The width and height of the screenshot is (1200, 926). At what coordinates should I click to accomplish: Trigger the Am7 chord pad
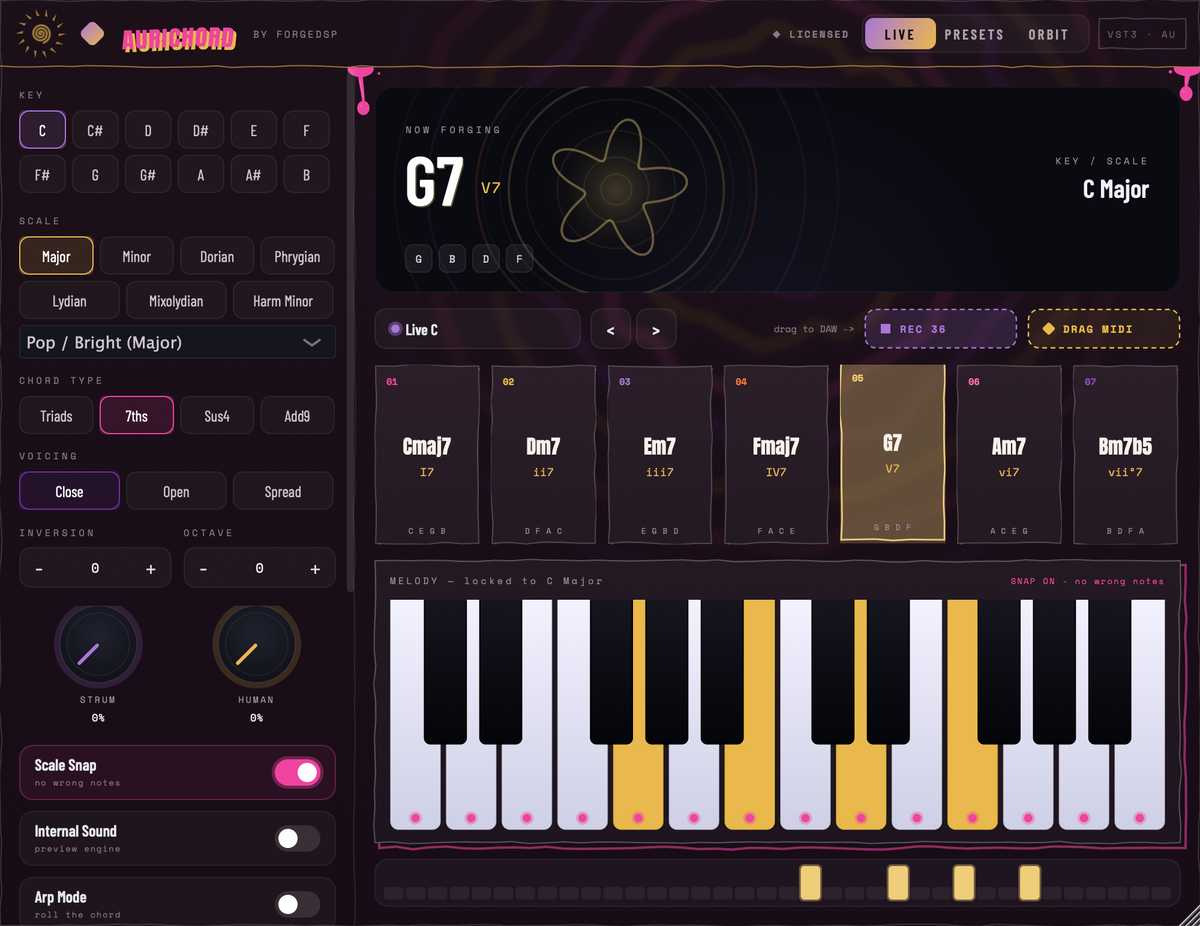pyautogui.click(x=1009, y=453)
